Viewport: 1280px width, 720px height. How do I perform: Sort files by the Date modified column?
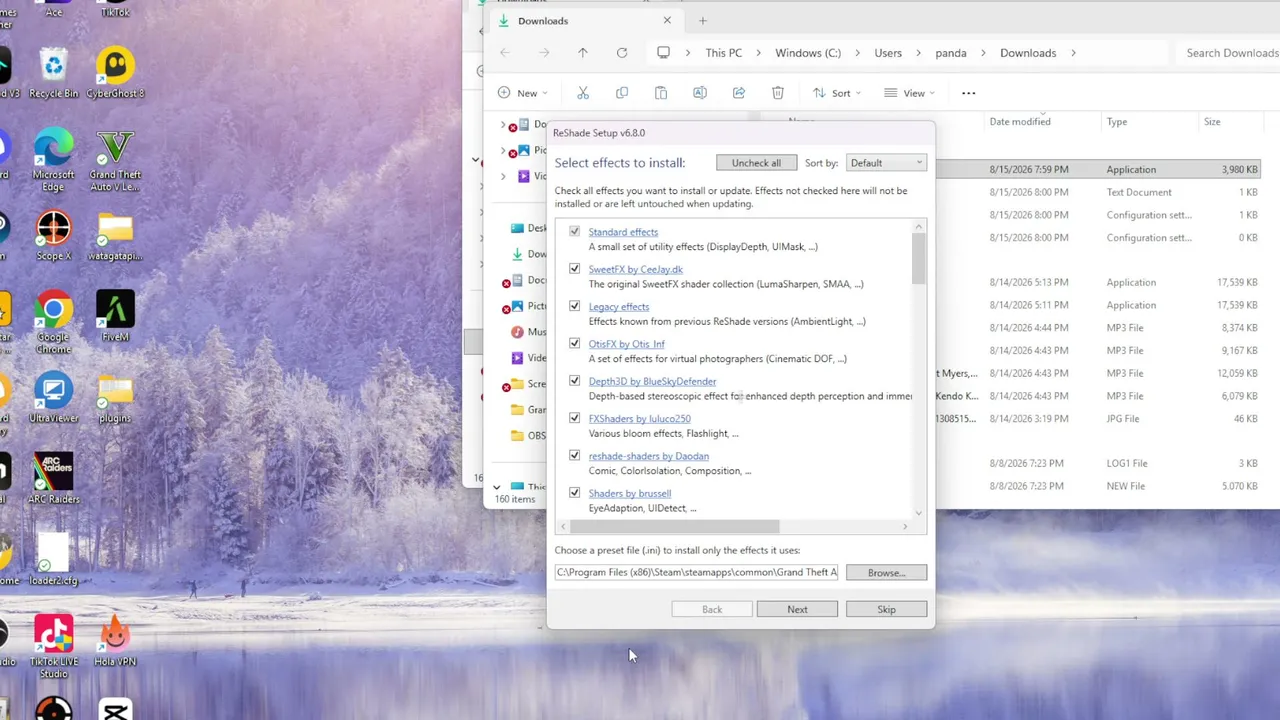coord(1020,122)
